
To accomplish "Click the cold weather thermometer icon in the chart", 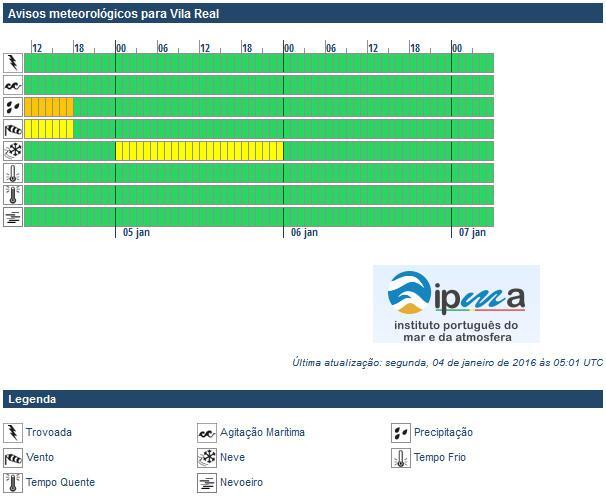I will (x=13, y=173).
